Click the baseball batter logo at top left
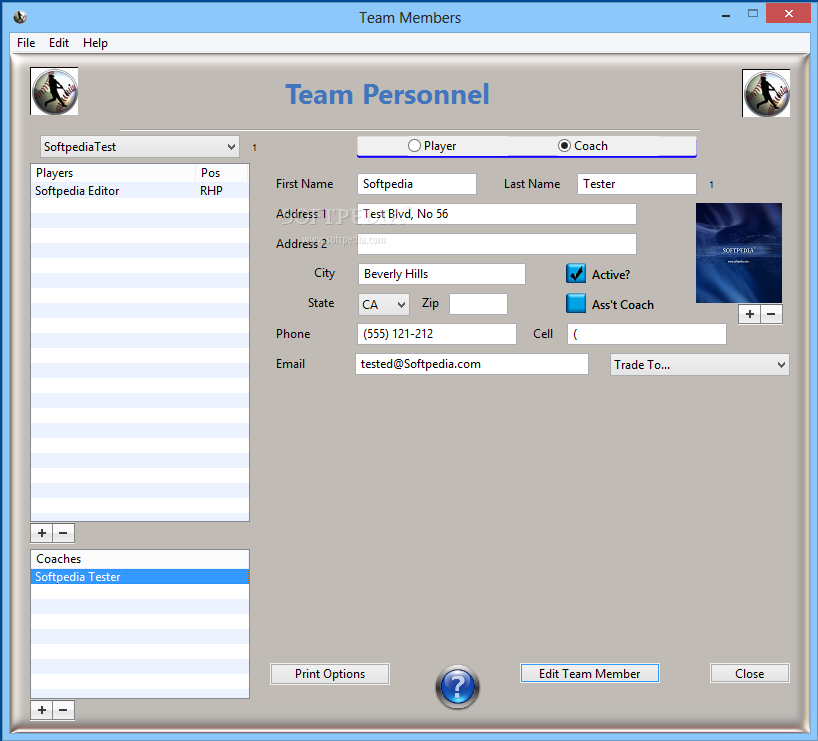The image size is (818, 741). 54,91
